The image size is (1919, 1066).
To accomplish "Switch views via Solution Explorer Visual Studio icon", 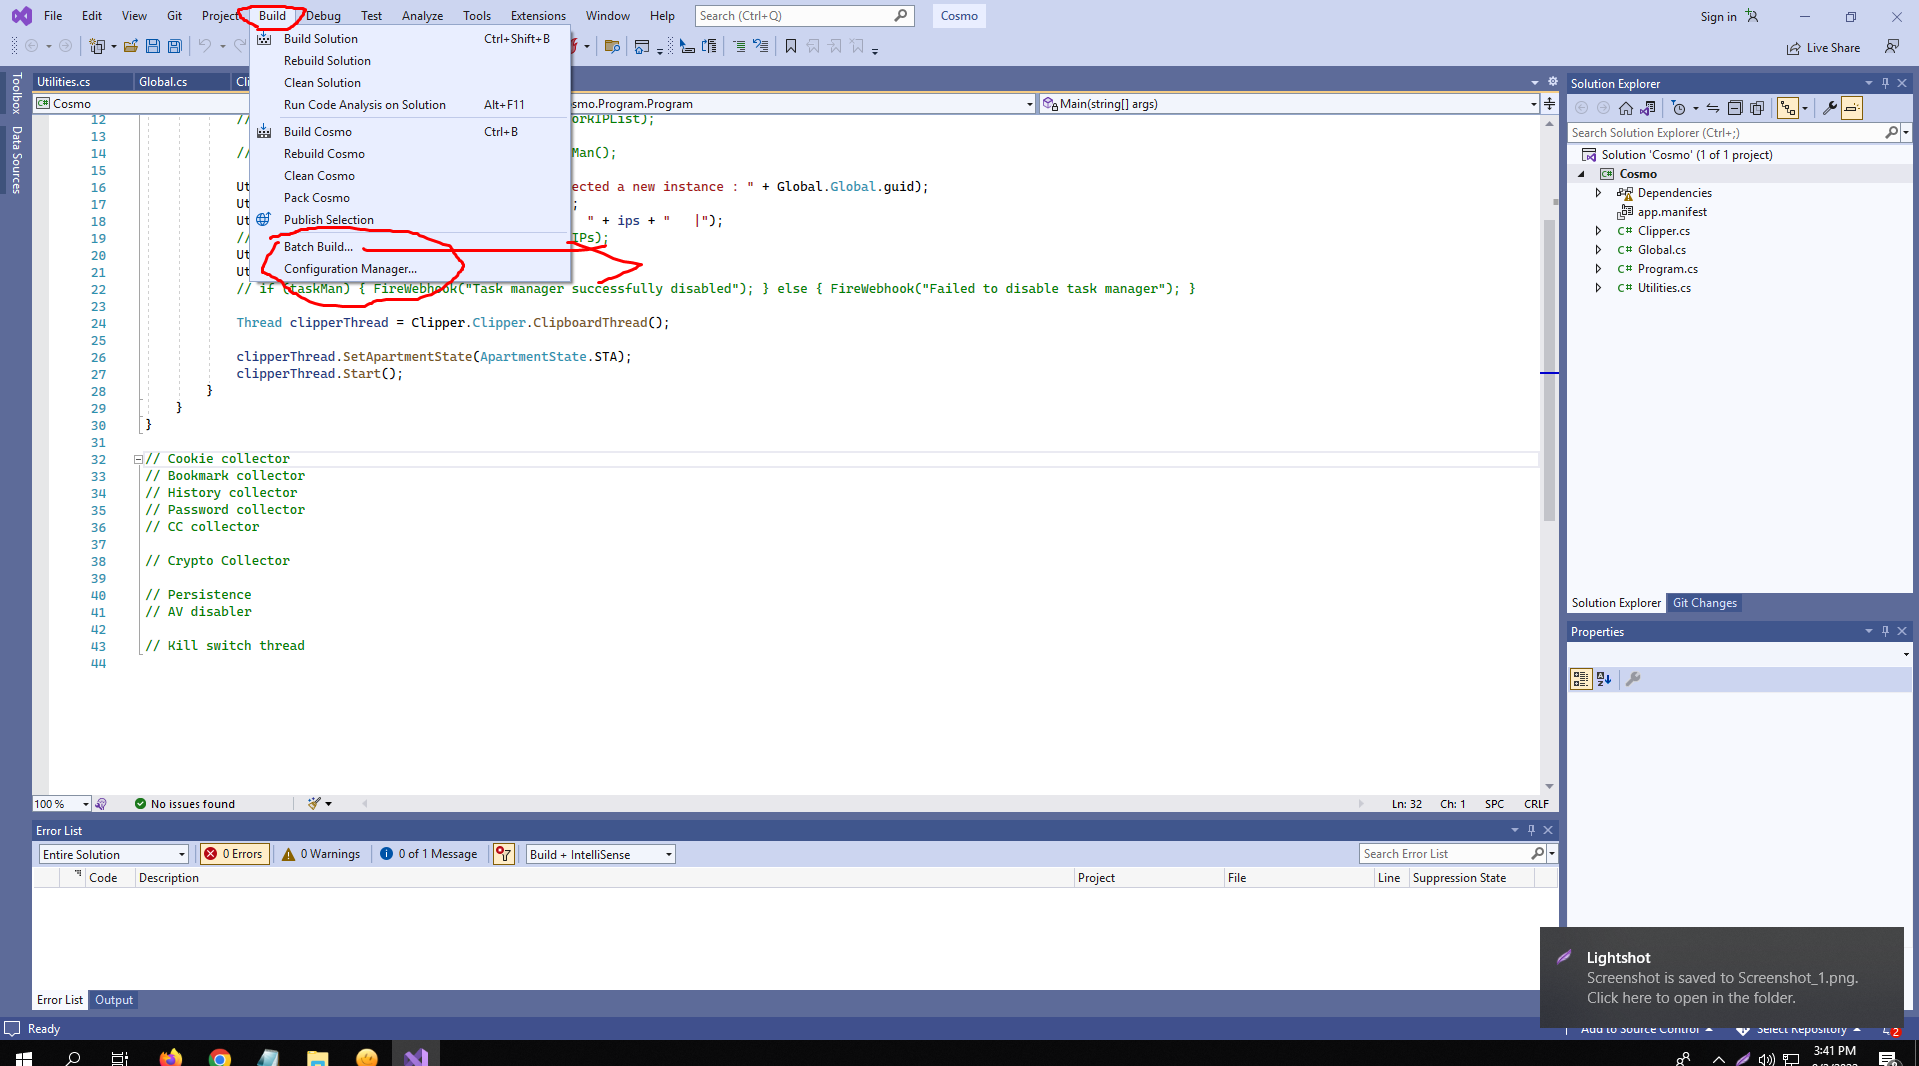I will (1648, 108).
